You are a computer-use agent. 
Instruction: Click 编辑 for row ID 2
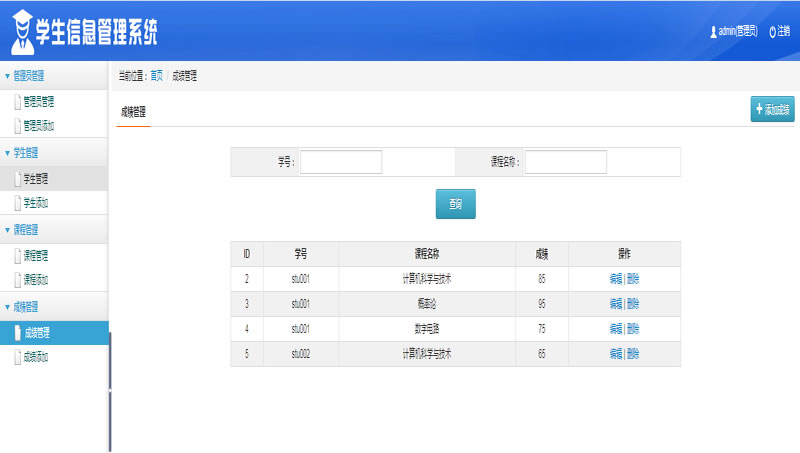point(616,279)
